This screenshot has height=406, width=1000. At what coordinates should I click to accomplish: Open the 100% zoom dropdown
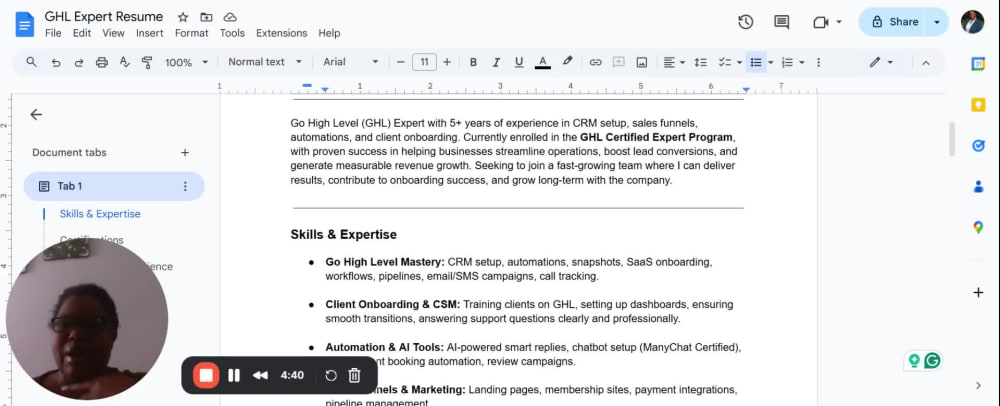(x=186, y=62)
